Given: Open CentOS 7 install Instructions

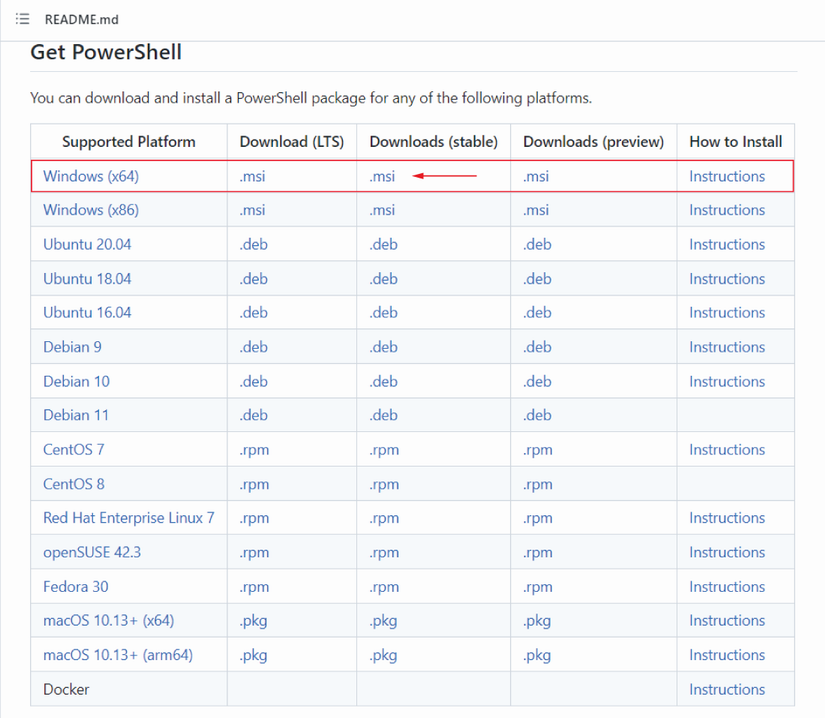Looking at the screenshot, I should click(726, 450).
